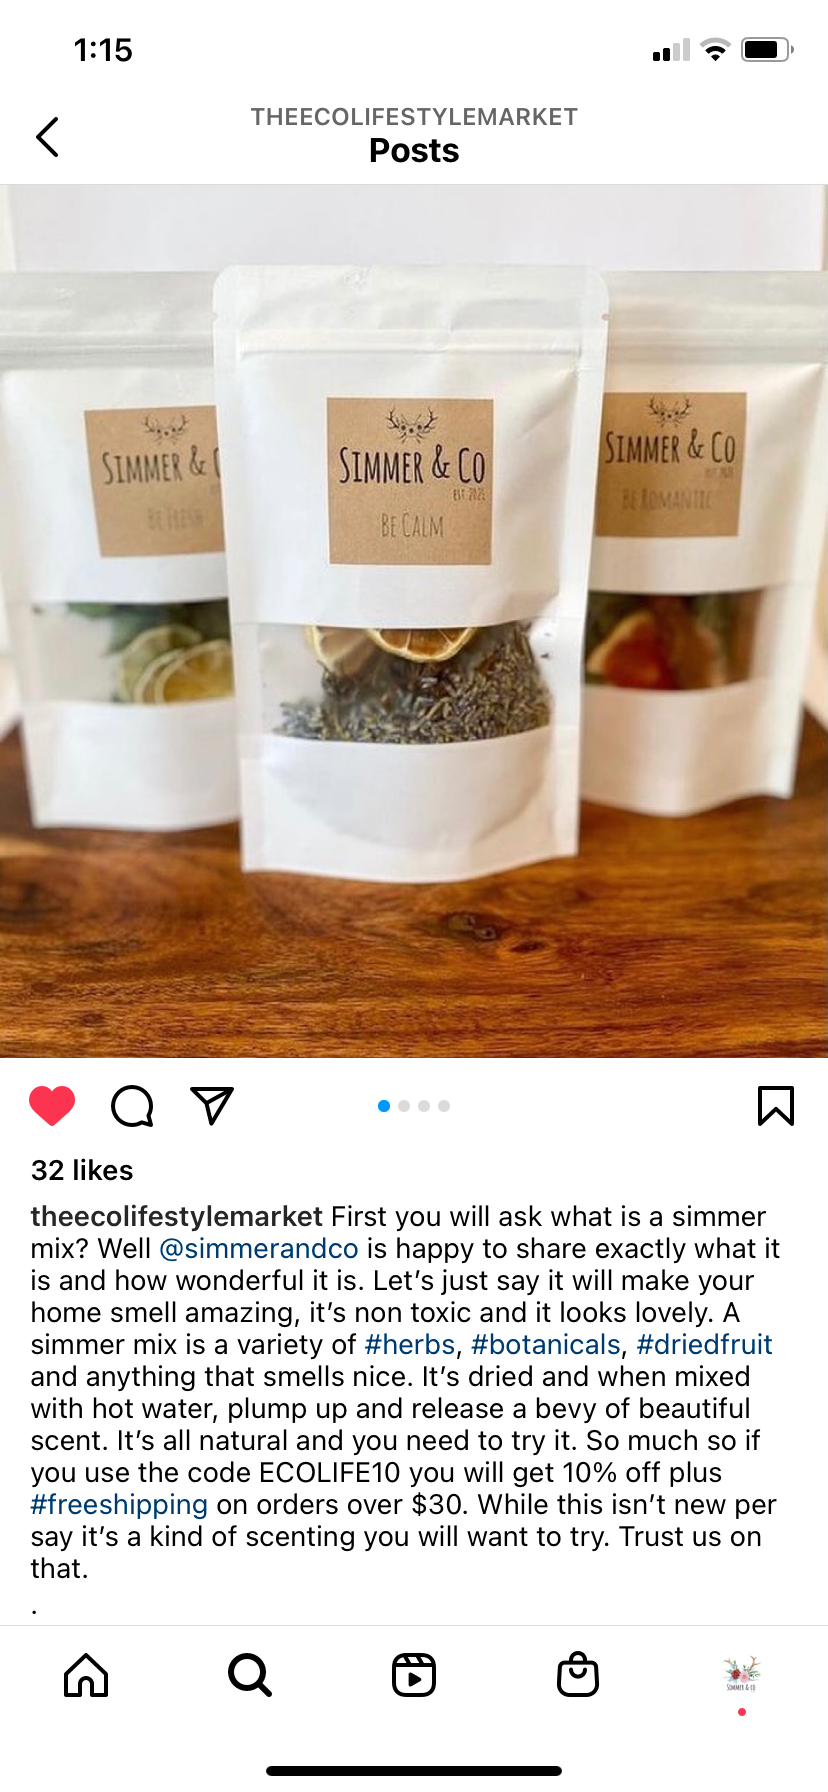The width and height of the screenshot is (828, 1792).
Task: Tap the Simmer & Co pouches photo
Action: pyautogui.click(x=414, y=621)
